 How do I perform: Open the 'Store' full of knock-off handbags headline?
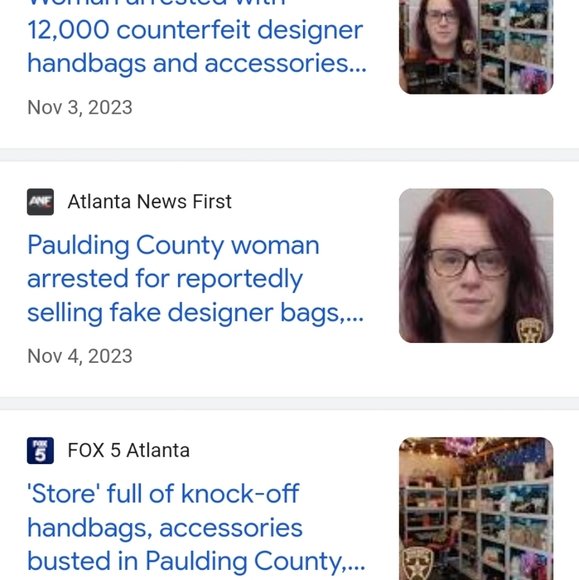196,527
